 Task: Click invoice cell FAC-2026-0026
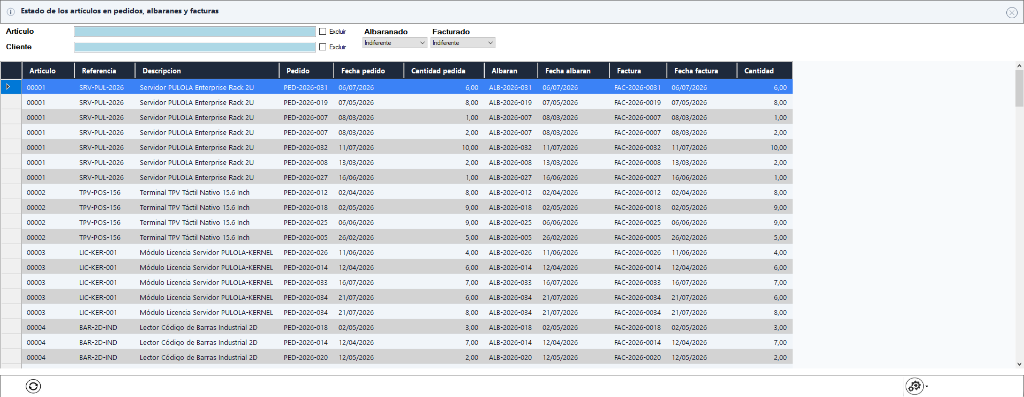638,252
